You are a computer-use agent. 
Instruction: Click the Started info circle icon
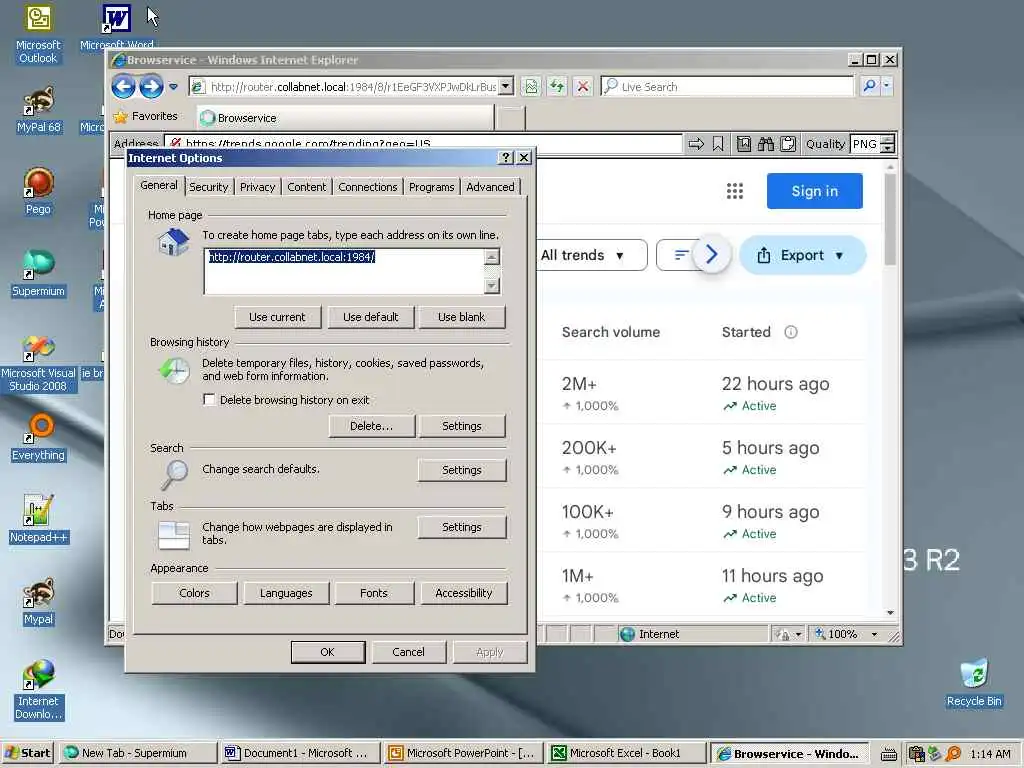(x=790, y=332)
